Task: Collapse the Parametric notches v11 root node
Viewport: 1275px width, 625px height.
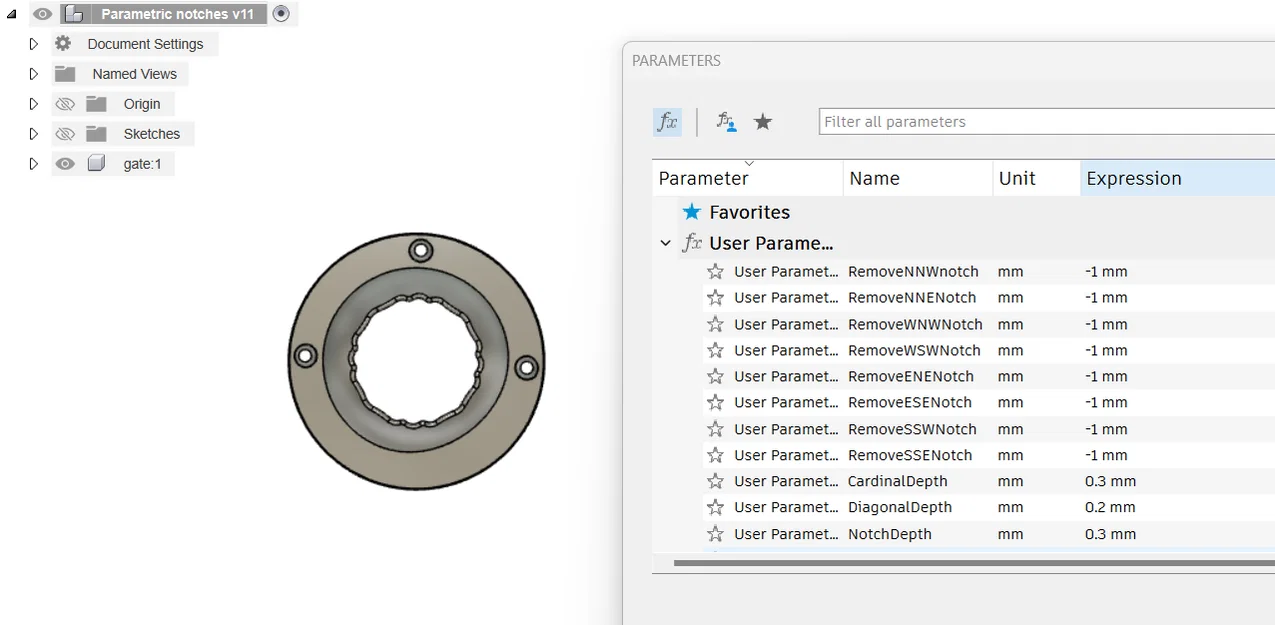Action: click(x=12, y=15)
